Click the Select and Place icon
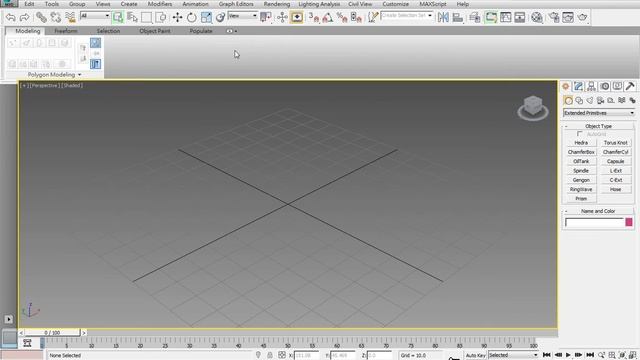The height and width of the screenshot is (360, 640). (220, 17)
